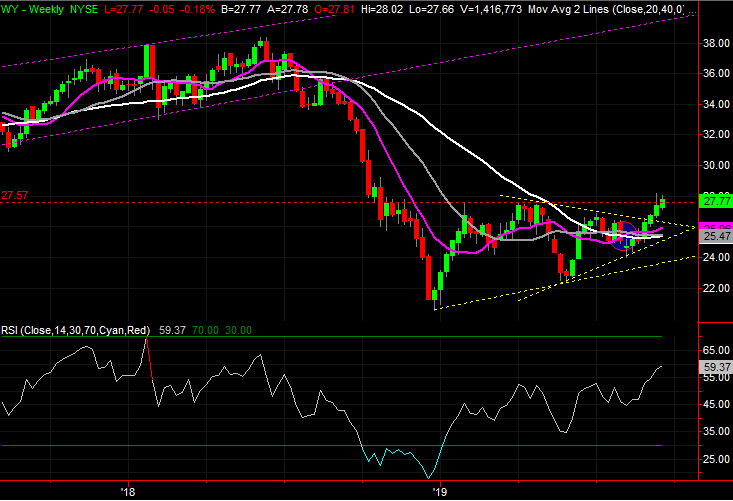
Task: Click the '18 date axis label
Action: pos(127,492)
